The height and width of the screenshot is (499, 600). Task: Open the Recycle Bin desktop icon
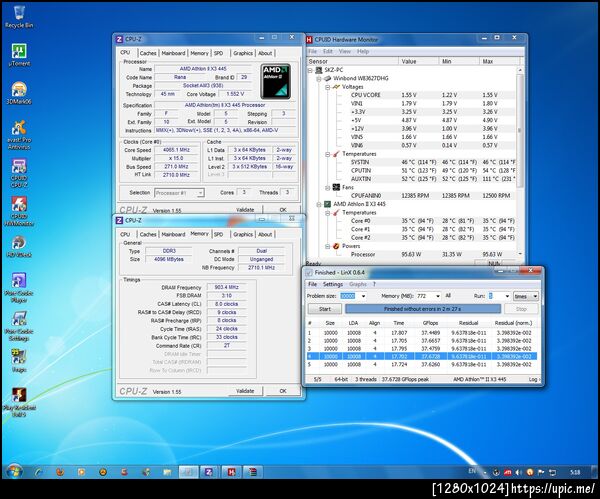click(x=19, y=17)
